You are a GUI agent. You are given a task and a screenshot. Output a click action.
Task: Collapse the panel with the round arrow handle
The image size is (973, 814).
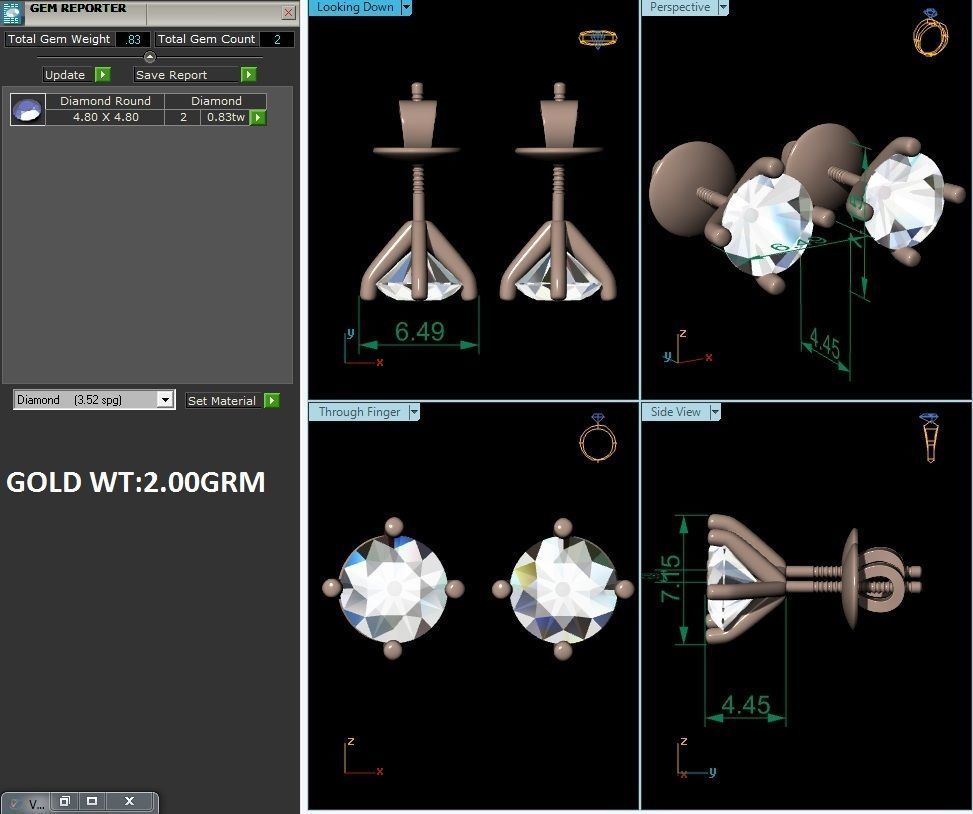coord(150,57)
